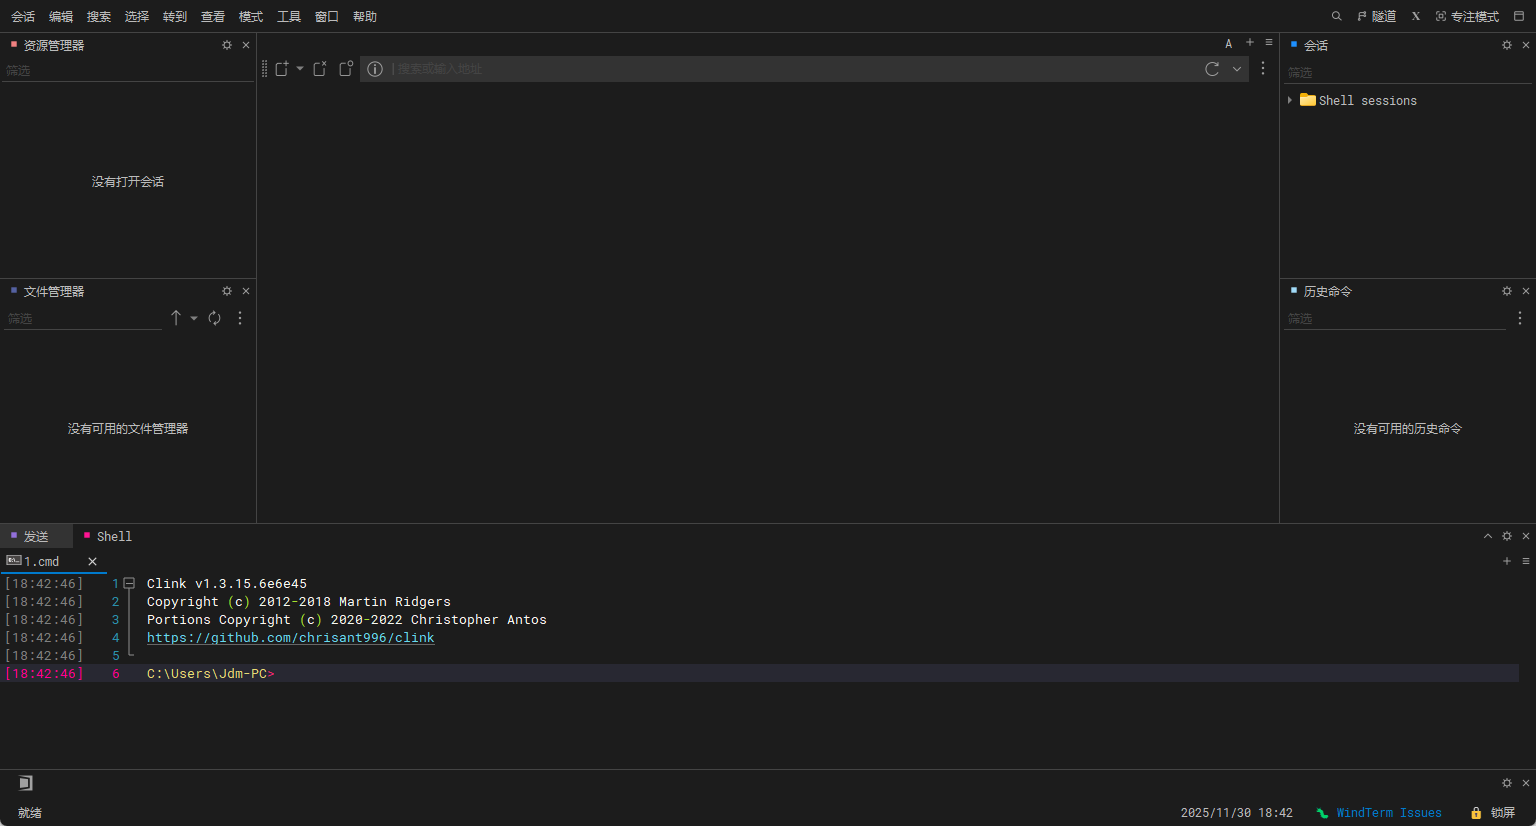This screenshot has height=826, width=1536.
Task: Collapse the fold marker at line 1
Action: click(x=129, y=584)
